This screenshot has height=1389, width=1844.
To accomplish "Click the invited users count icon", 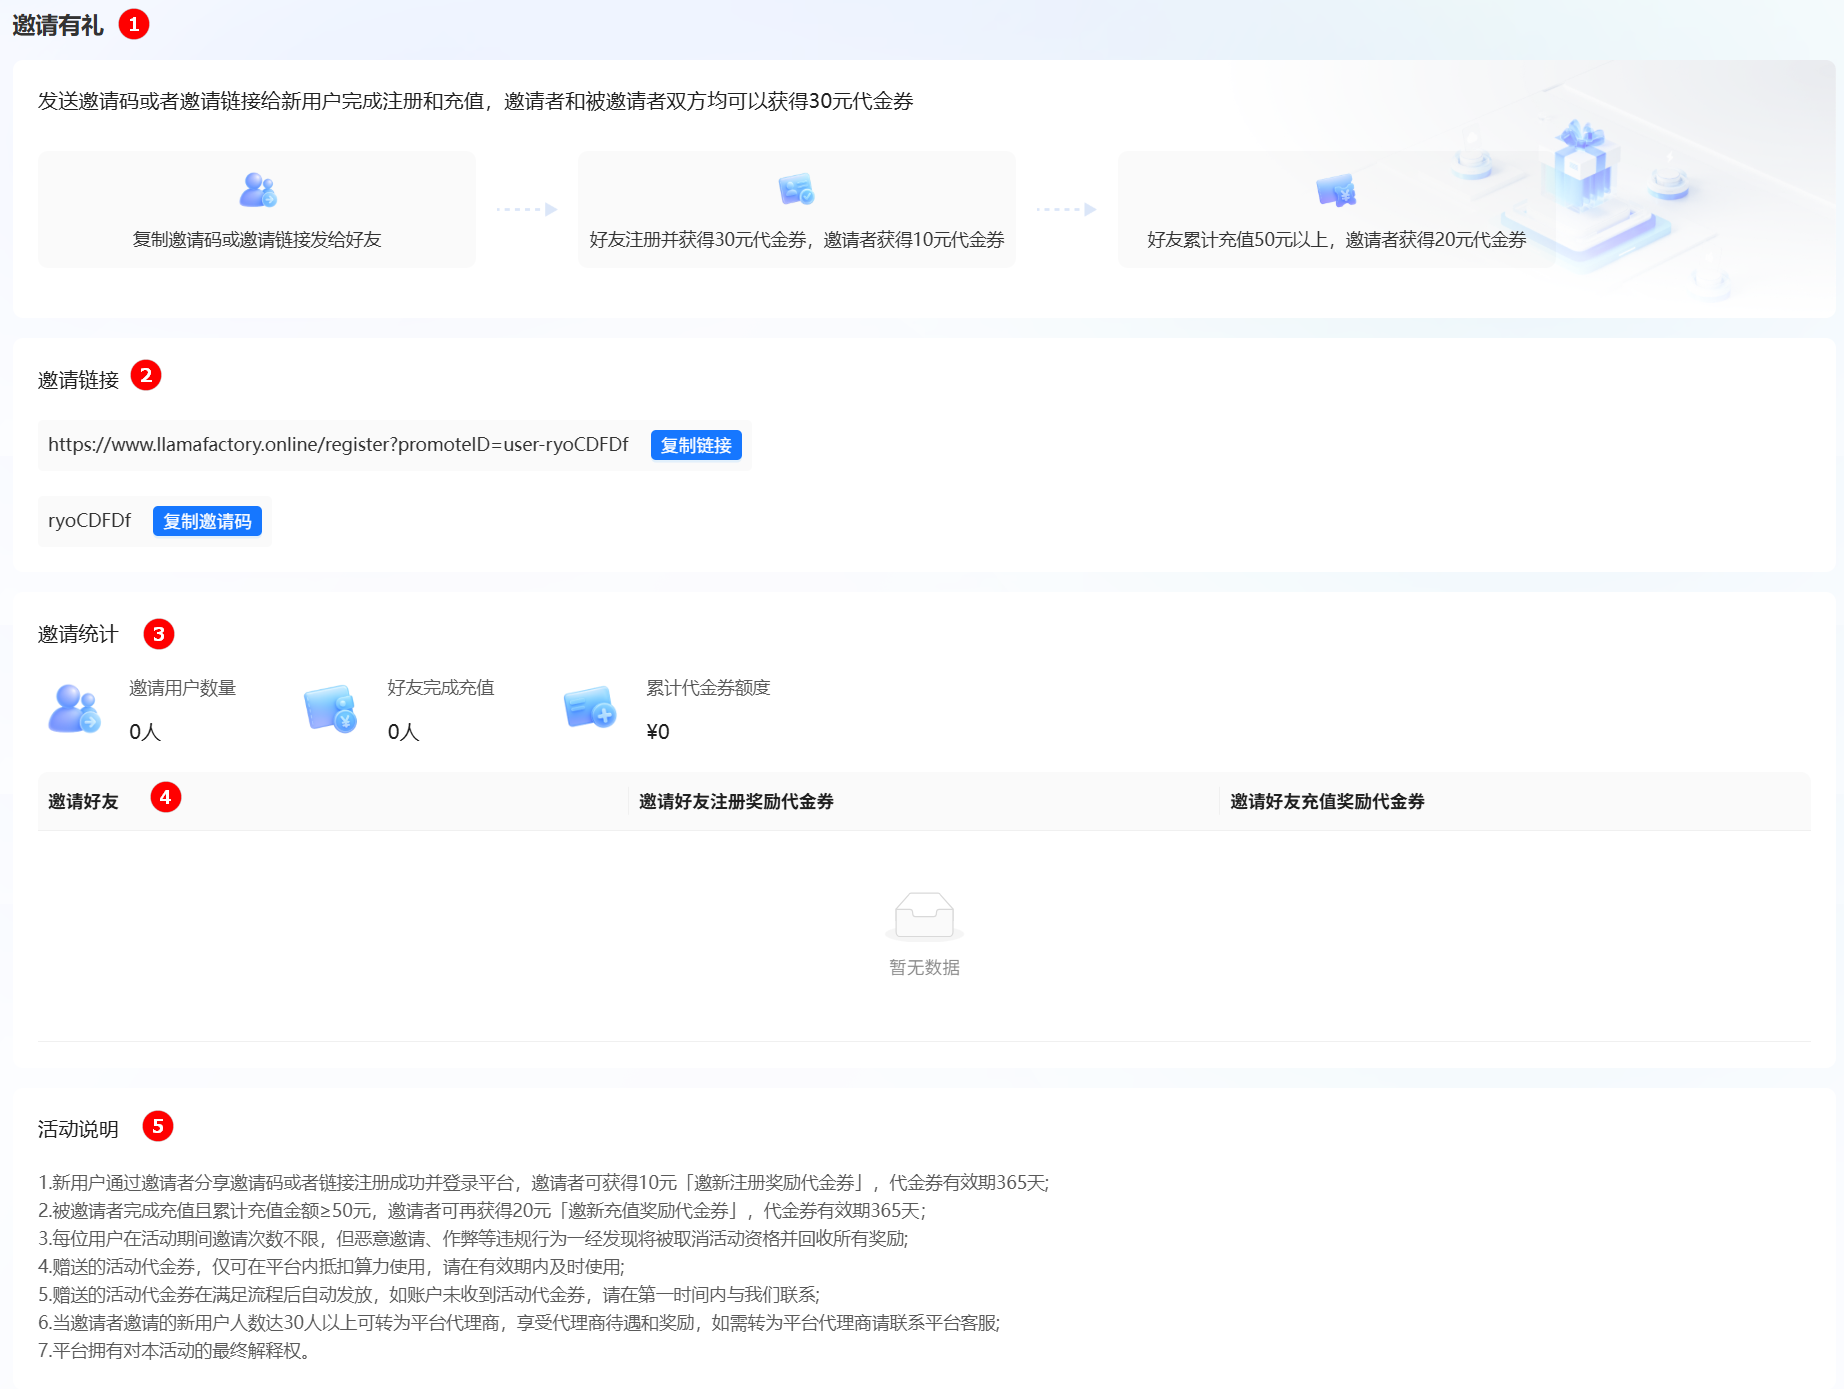I will click(x=75, y=709).
